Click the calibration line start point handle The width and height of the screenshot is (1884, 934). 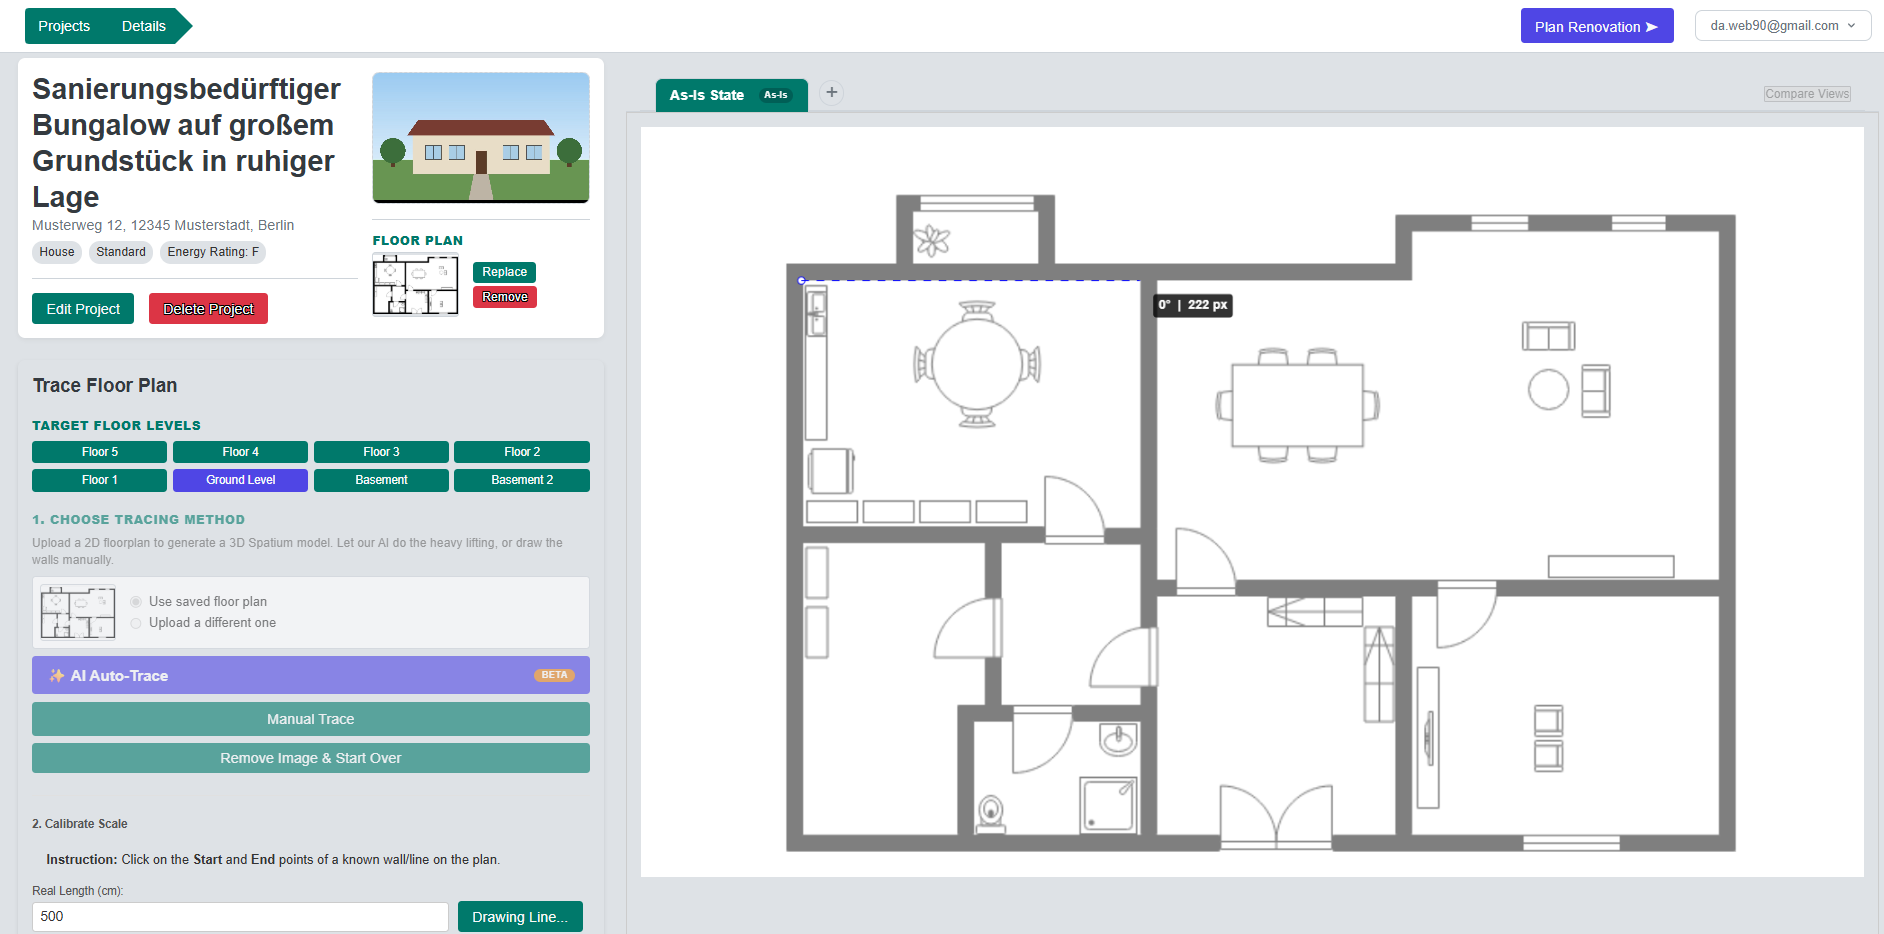click(x=801, y=281)
